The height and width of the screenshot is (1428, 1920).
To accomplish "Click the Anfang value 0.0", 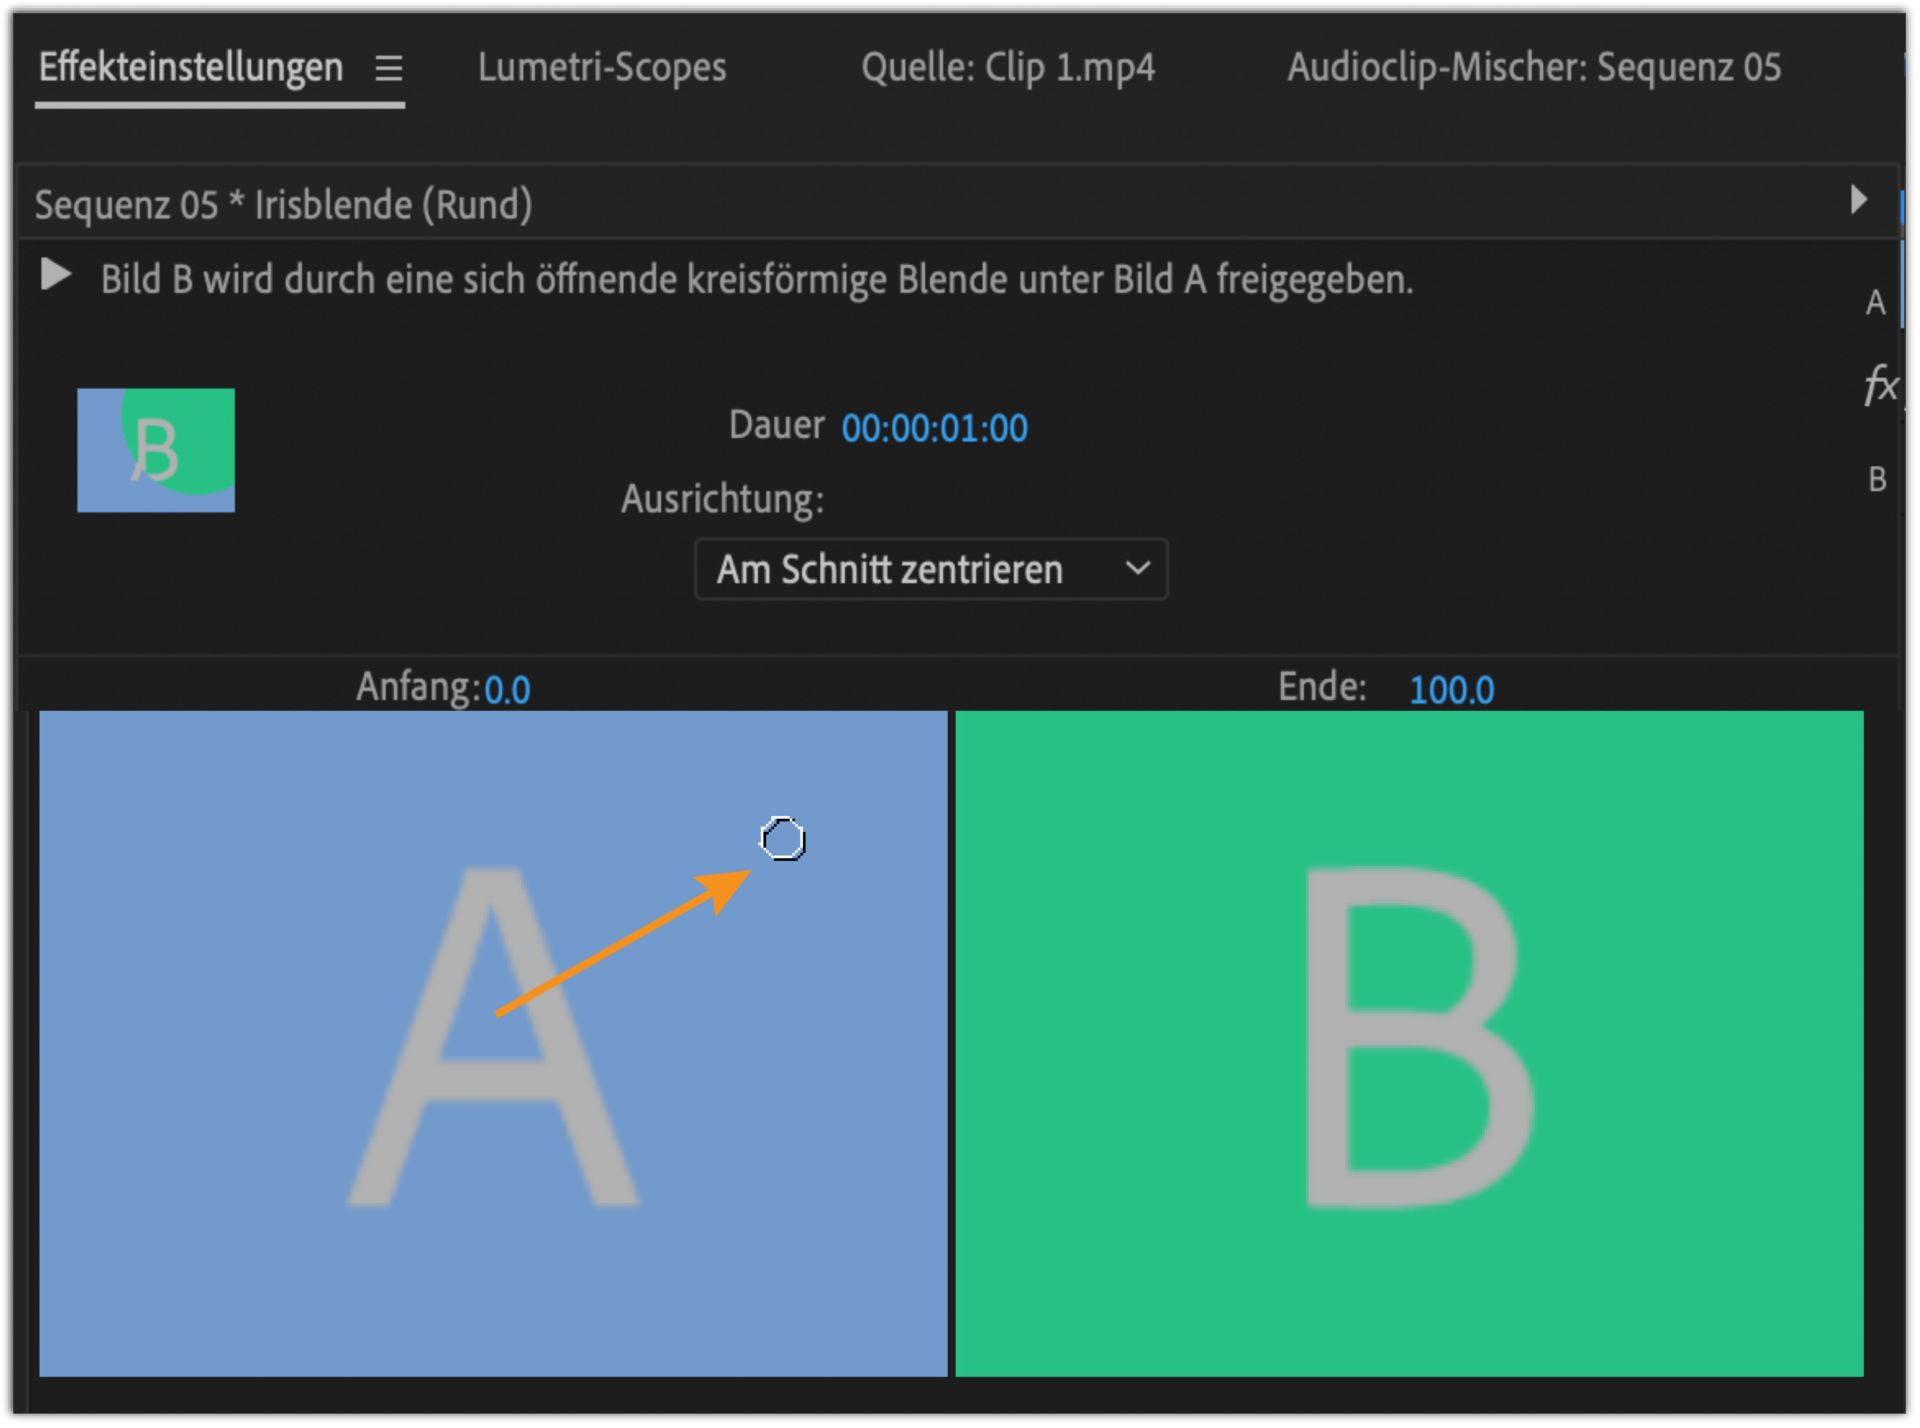I will click(x=507, y=690).
